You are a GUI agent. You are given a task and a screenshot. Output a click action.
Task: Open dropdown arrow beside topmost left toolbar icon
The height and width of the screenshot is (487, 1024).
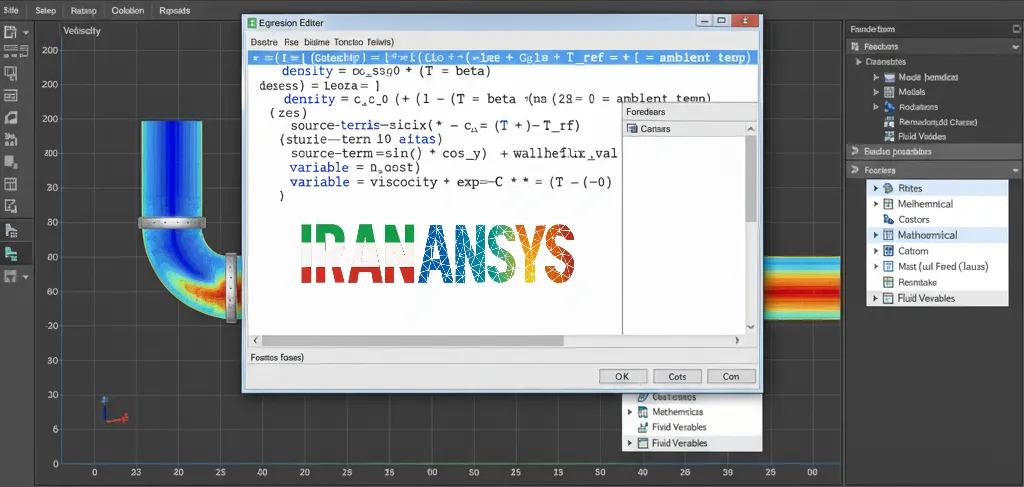[25, 32]
